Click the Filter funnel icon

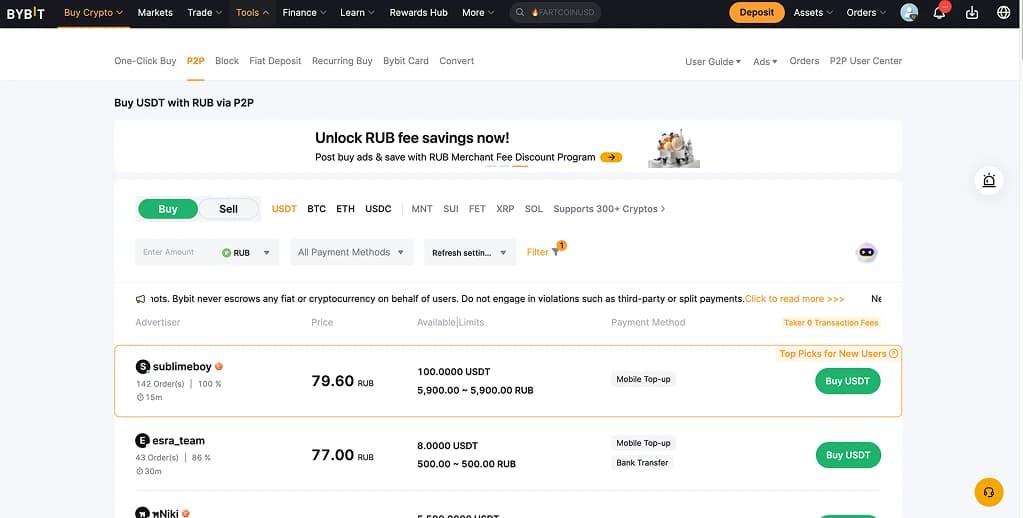(555, 252)
